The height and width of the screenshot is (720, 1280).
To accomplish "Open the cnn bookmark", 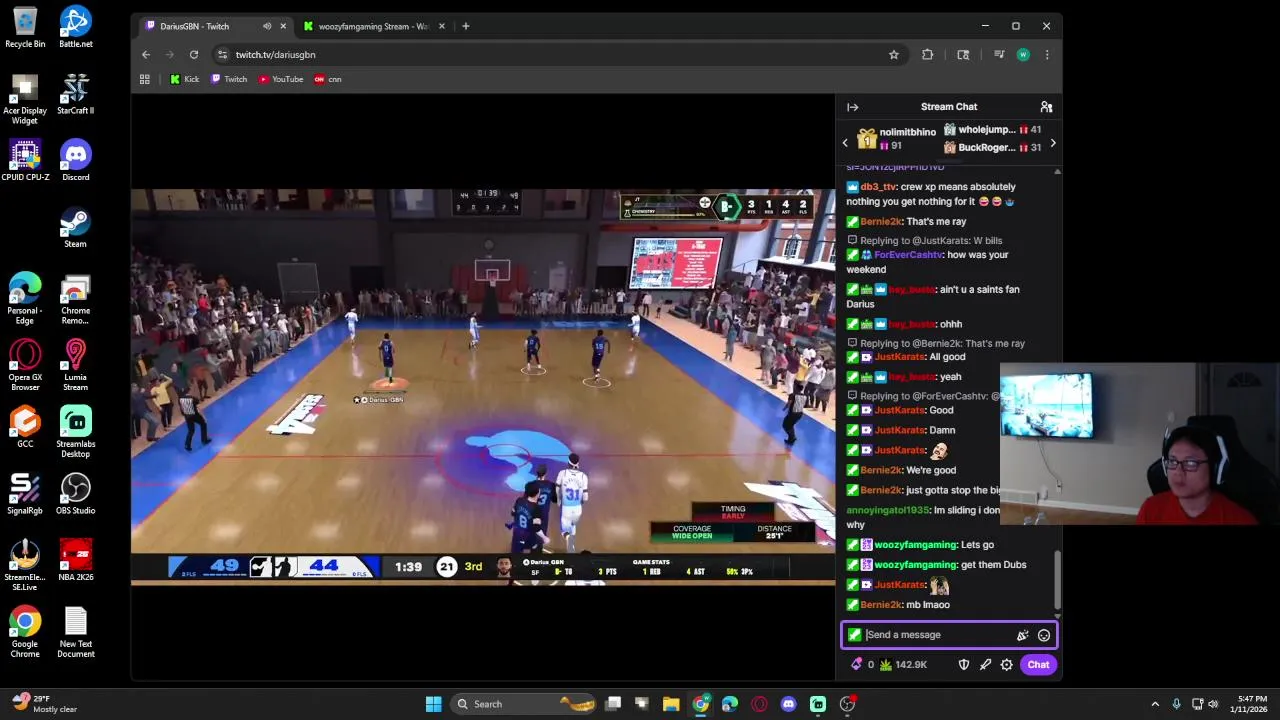I will [x=328, y=79].
